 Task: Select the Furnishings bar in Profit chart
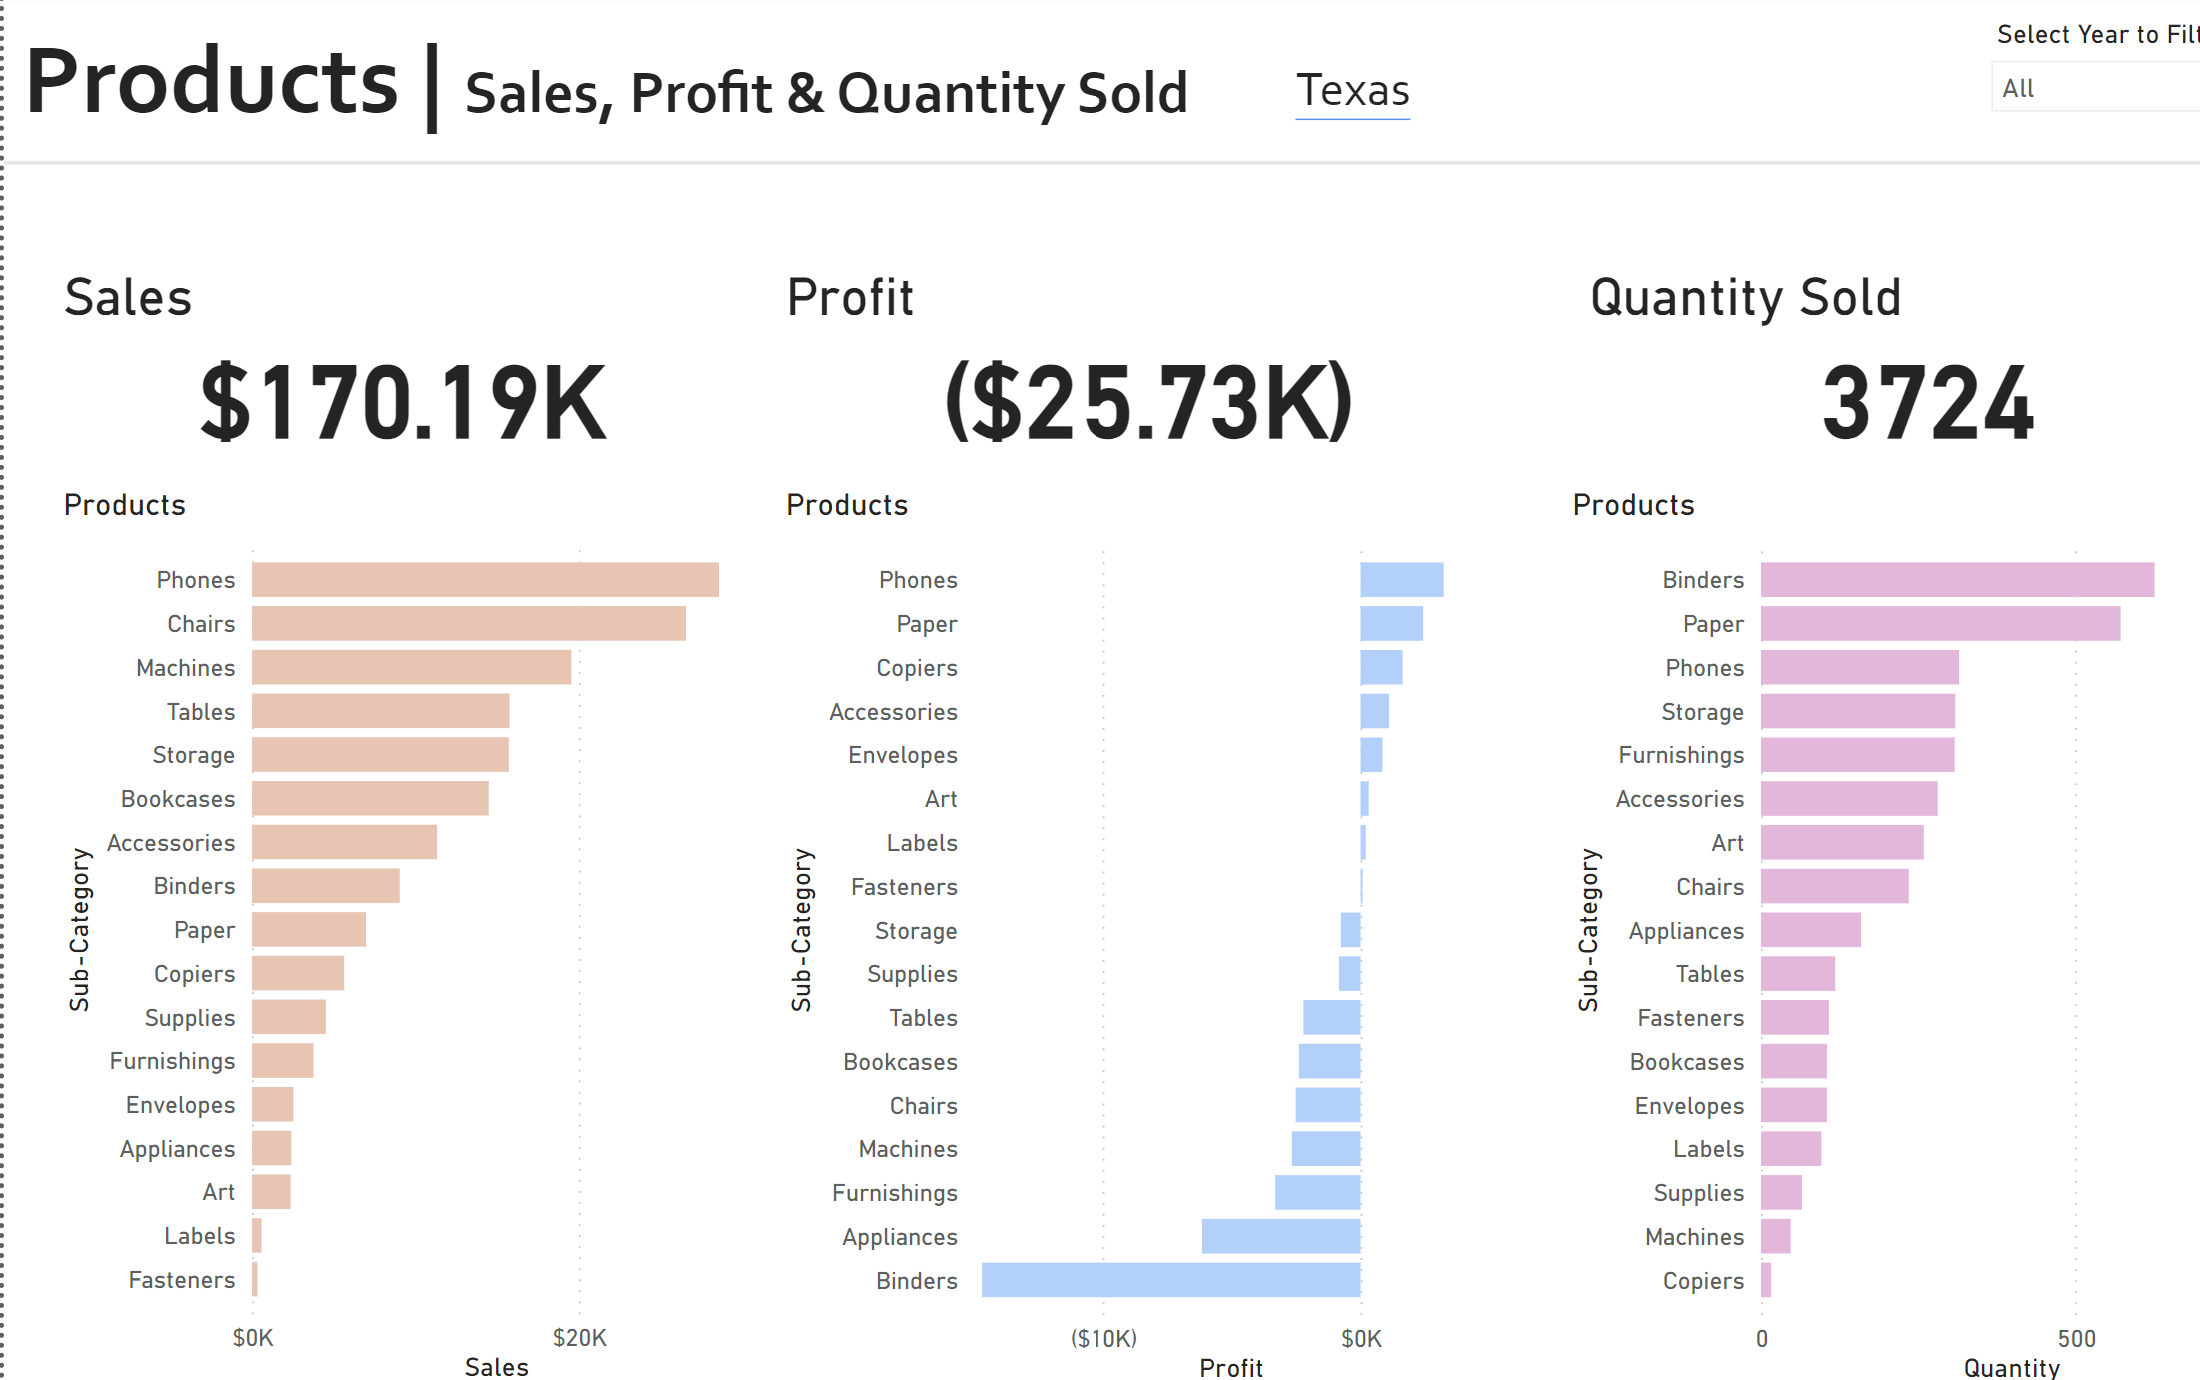click(1317, 1192)
